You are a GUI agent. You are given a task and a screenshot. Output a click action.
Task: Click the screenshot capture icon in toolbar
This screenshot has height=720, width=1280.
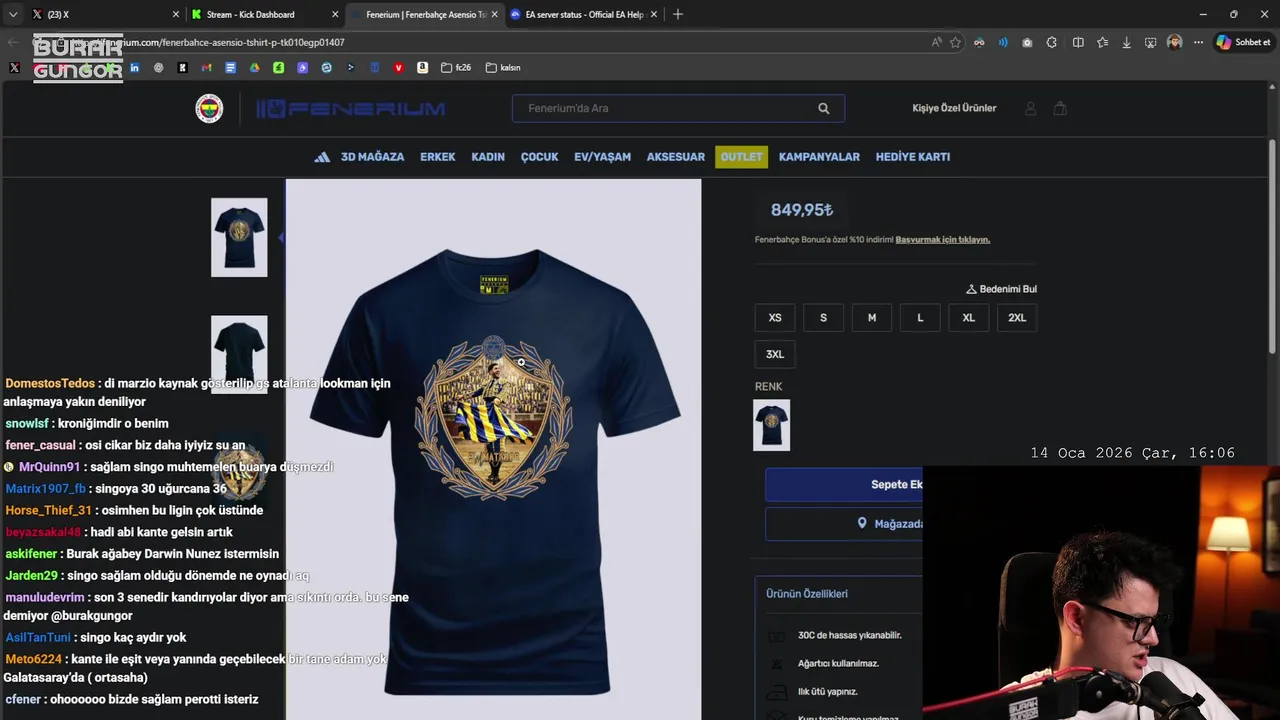tap(1151, 42)
